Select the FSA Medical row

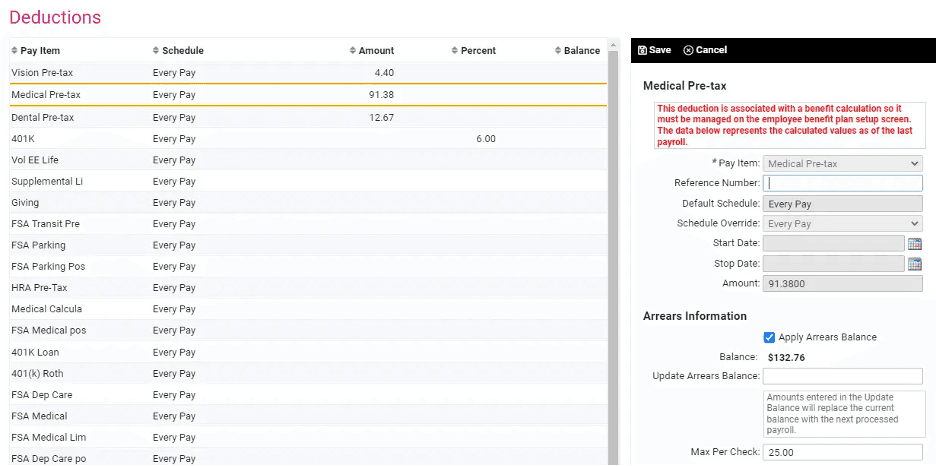click(x=309, y=416)
